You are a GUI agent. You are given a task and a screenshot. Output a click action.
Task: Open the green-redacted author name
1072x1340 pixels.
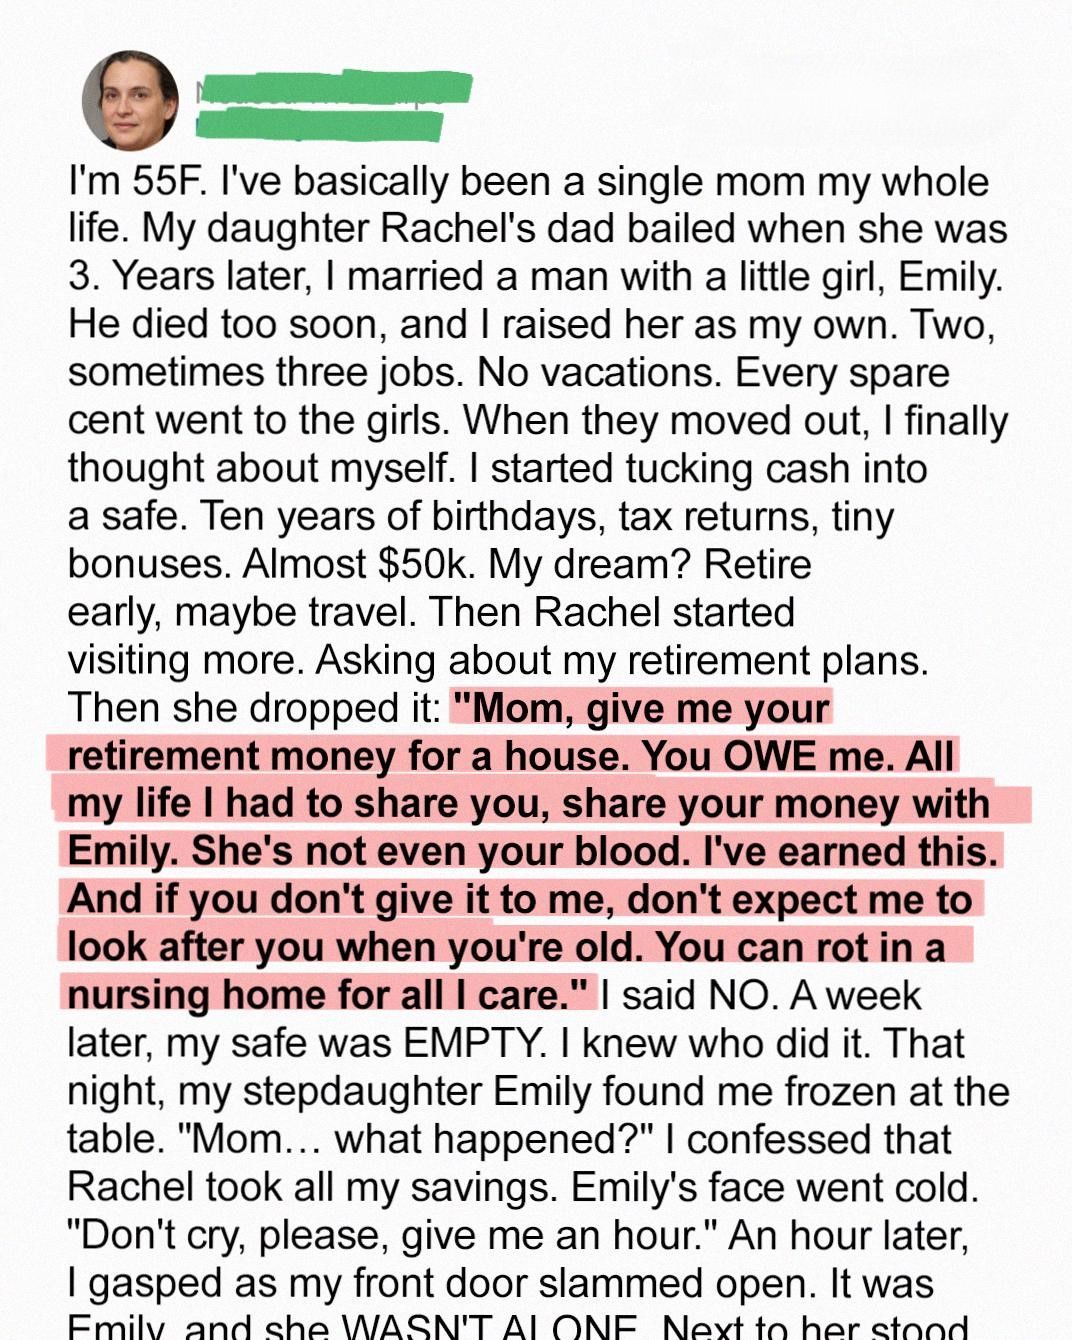pyautogui.click(x=335, y=87)
